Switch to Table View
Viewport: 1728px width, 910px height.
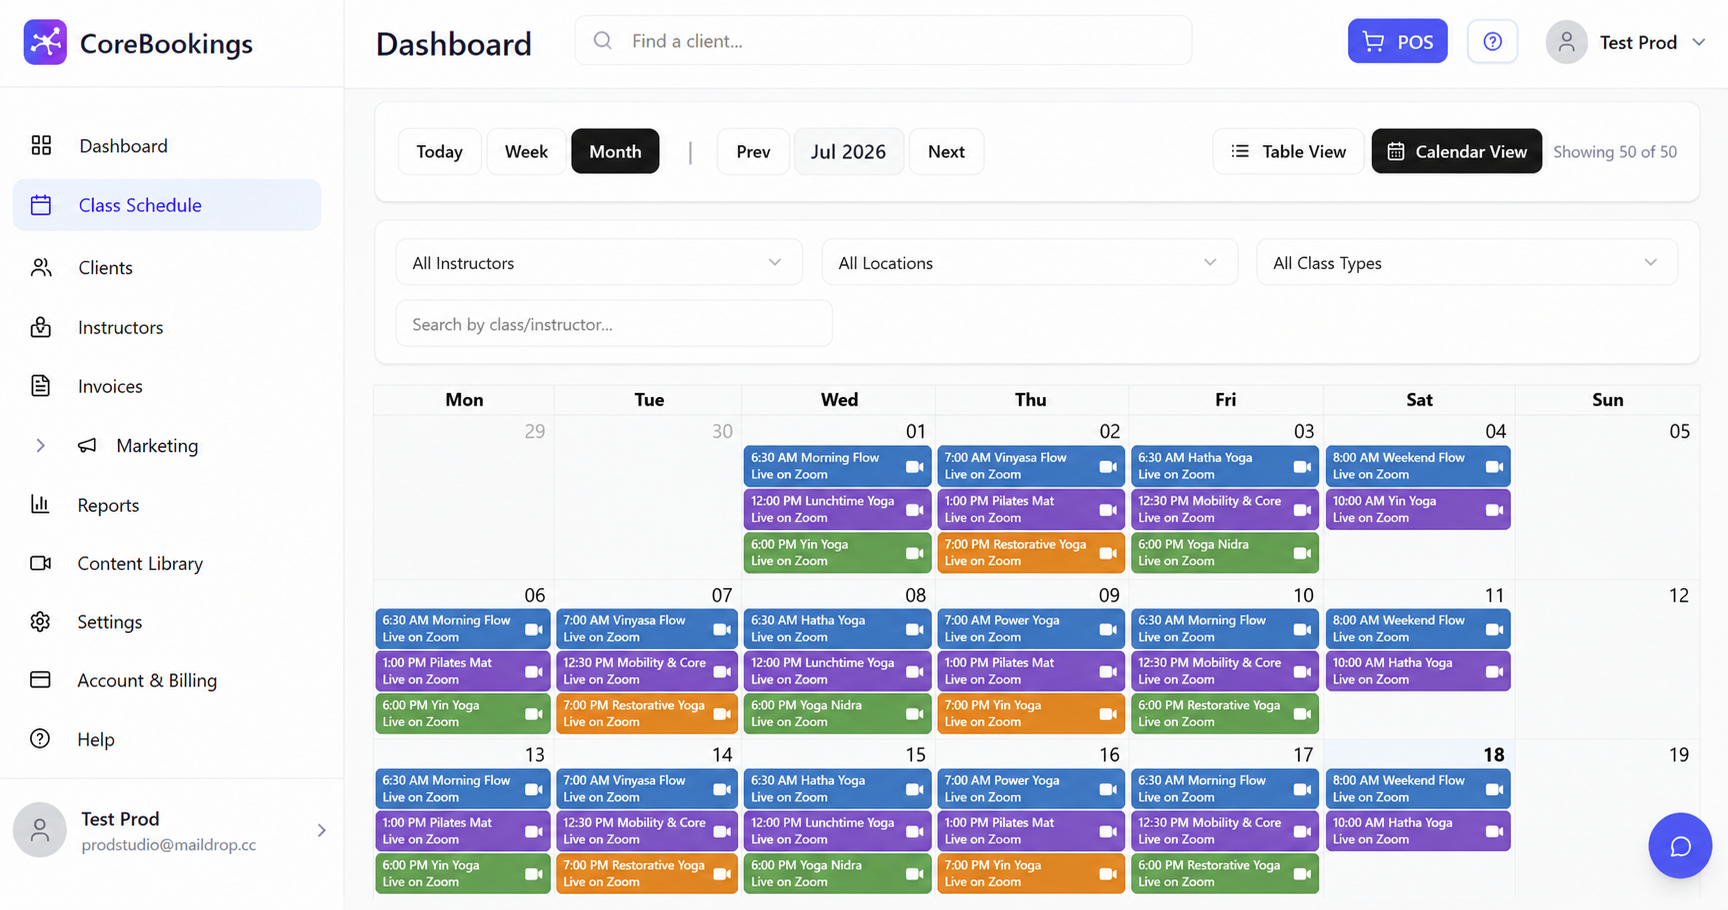(1288, 151)
